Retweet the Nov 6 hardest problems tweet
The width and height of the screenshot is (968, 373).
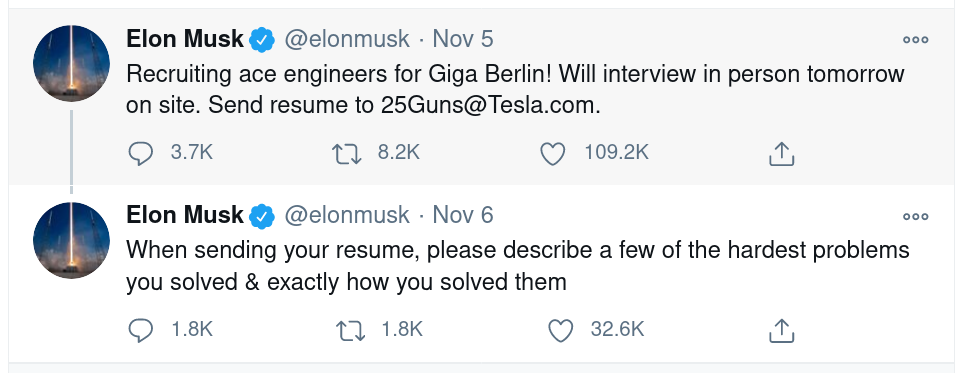pyautogui.click(x=350, y=330)
